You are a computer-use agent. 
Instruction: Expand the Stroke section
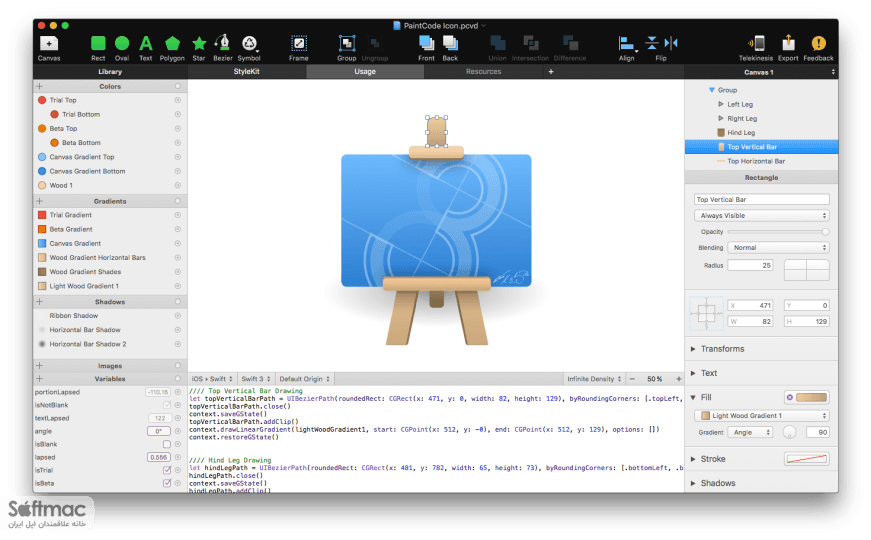coord(693,459)
